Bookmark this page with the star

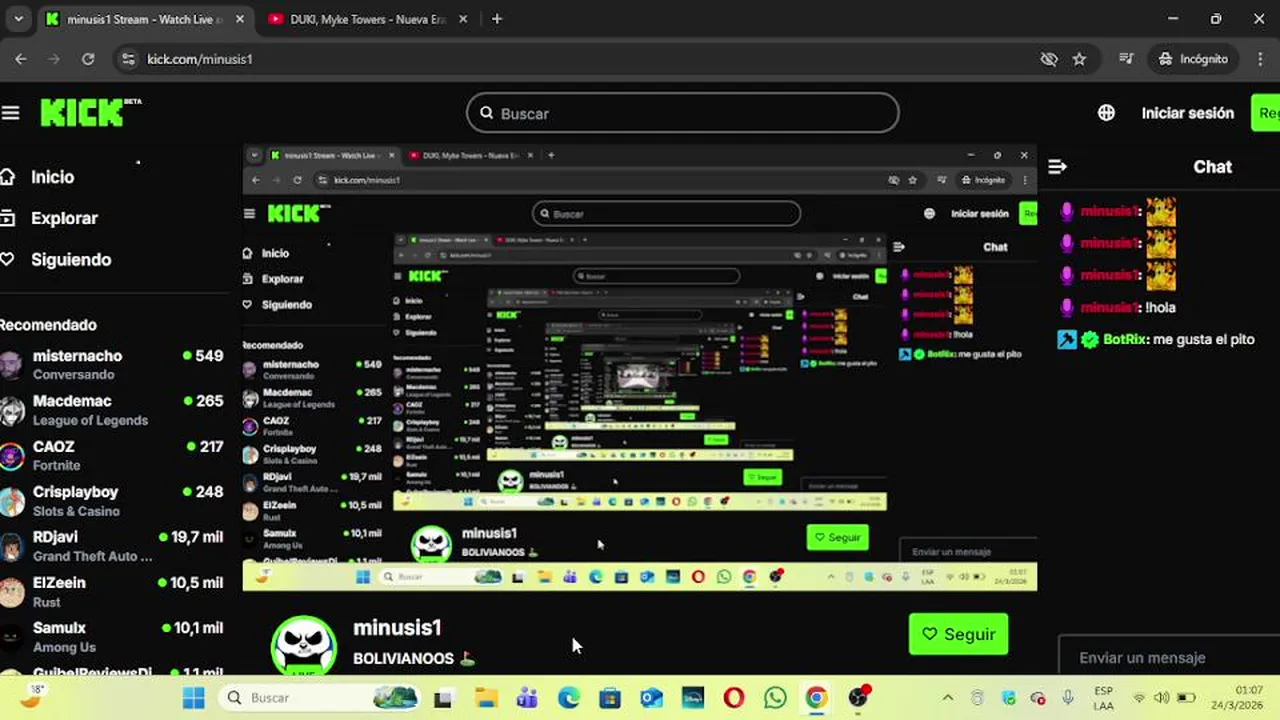(x=1079, y=59)
